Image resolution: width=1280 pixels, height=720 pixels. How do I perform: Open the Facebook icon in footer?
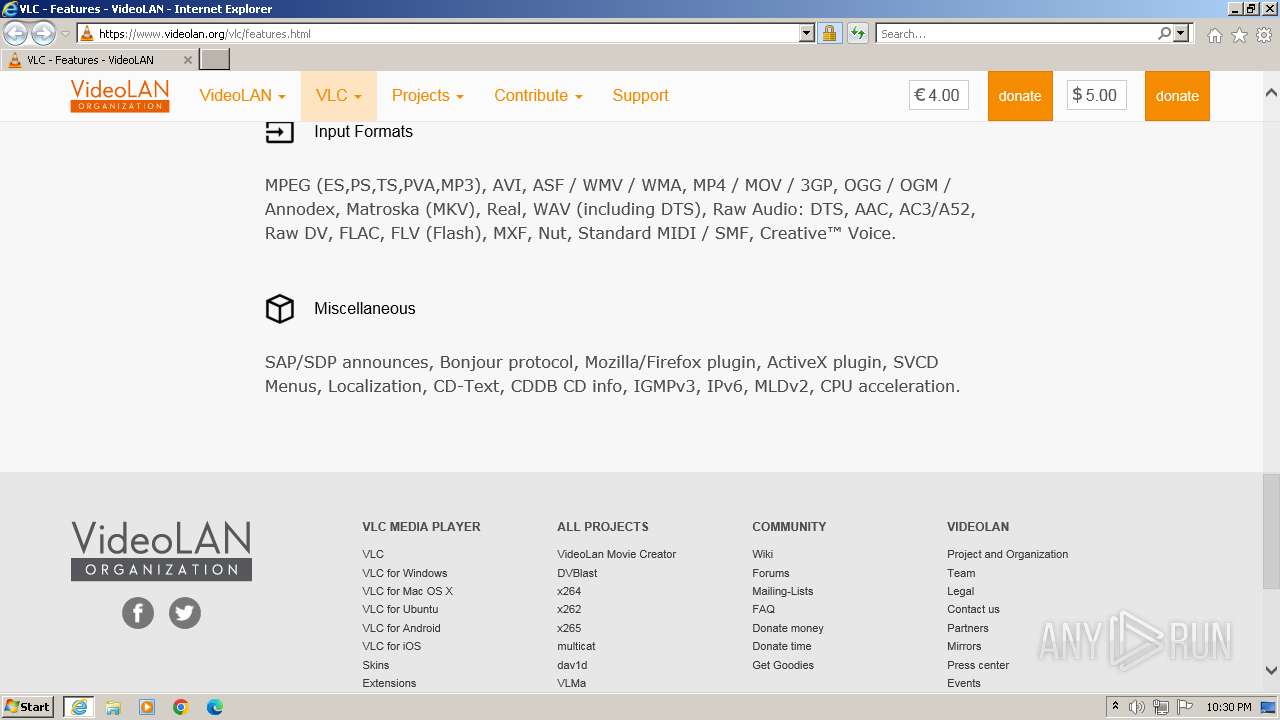[138, 613]
